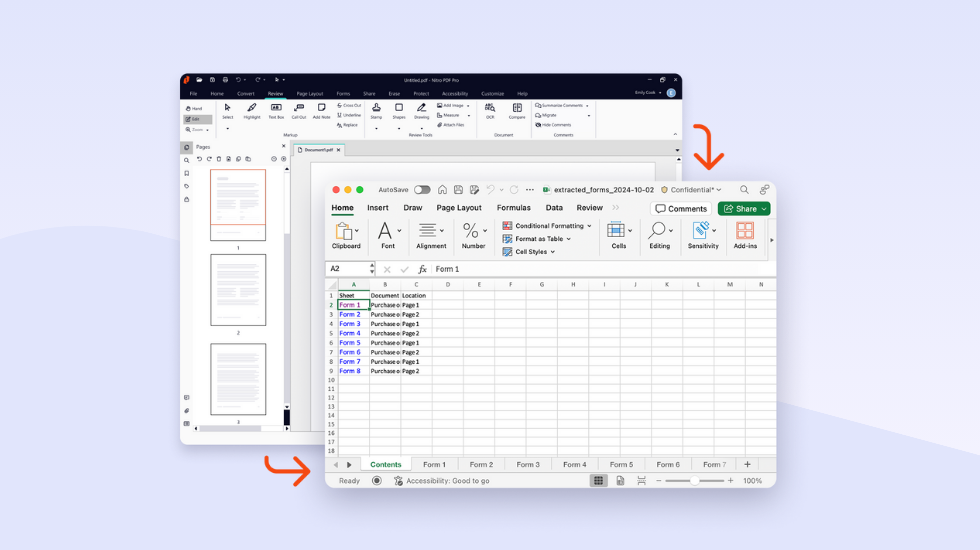Screen dimensions: 980x550
Task: Click the Add Note tool
Action: pyautogui.click(x=321, y=110)
